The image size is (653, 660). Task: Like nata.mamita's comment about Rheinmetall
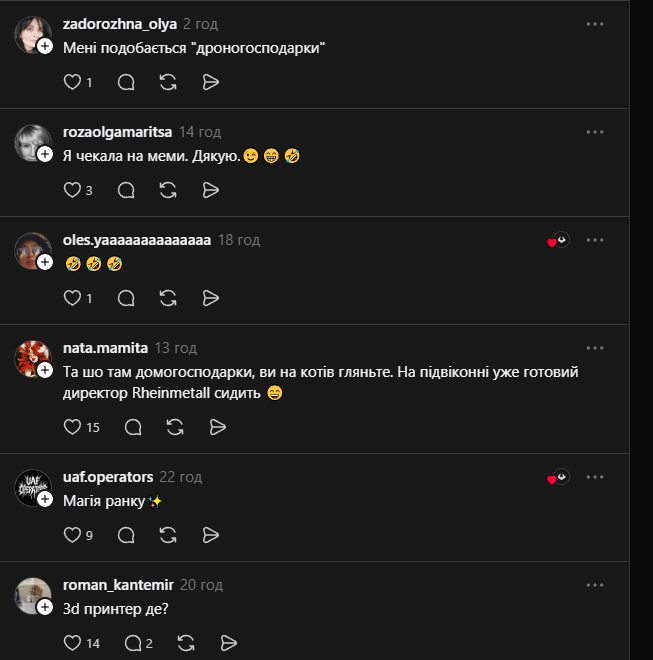[72, 427]
